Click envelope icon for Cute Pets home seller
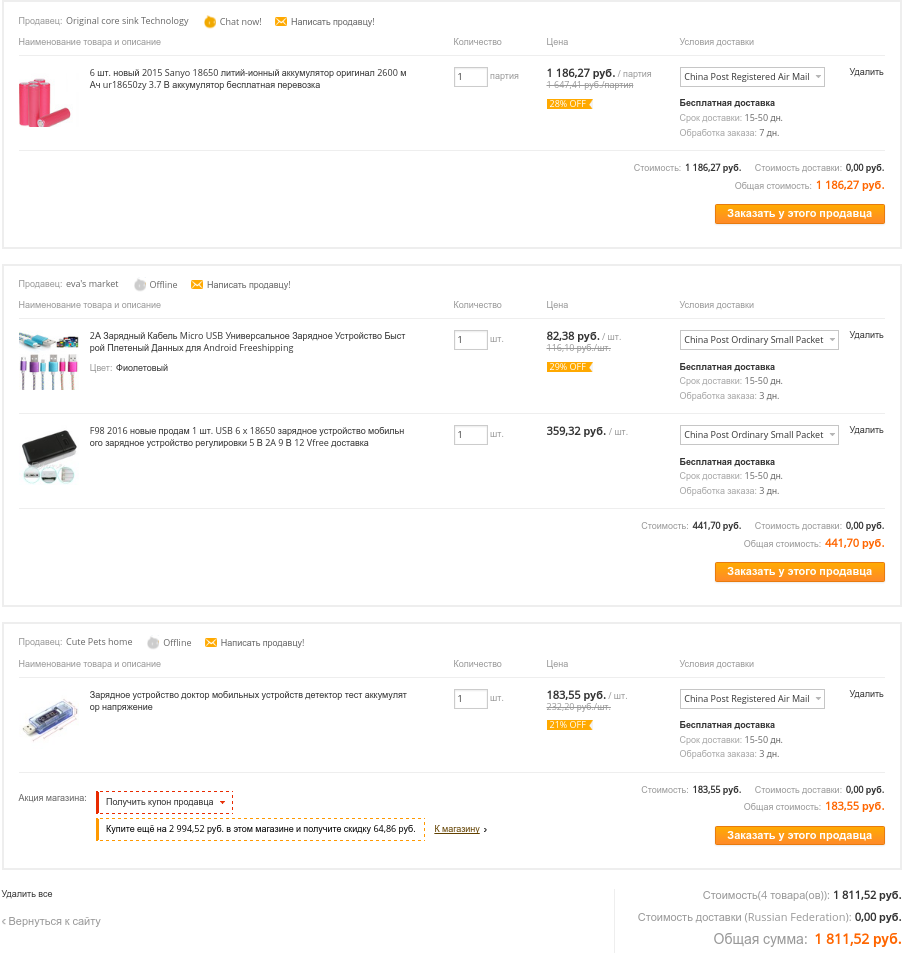The width and height of the screenshot is (909, 953). coord(211,643)
